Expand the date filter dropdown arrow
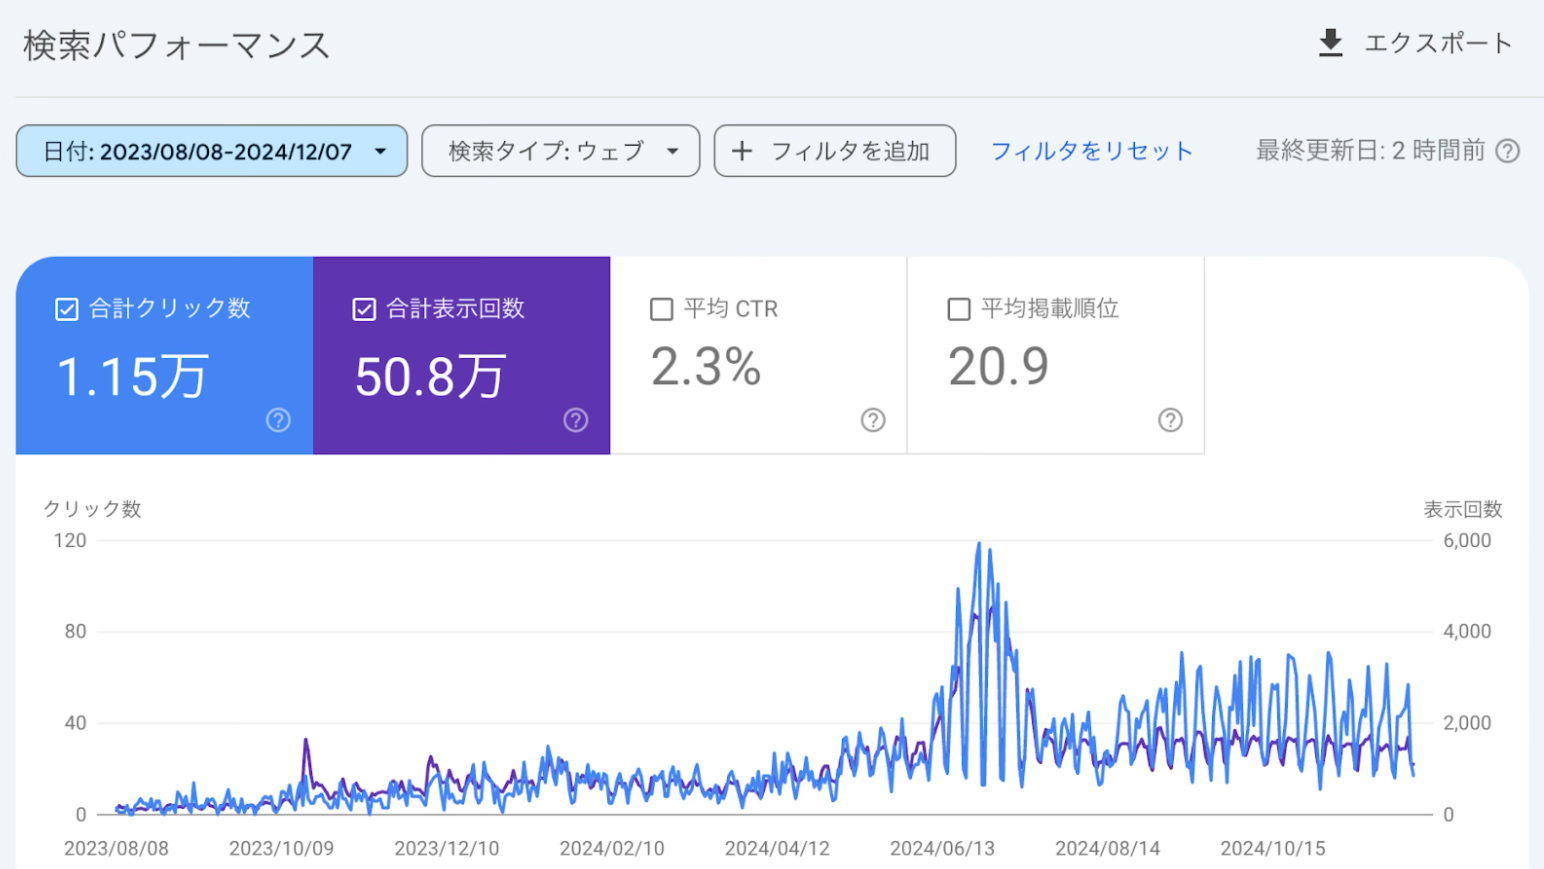The width and height of the screenshot is (1544, 869). (x=381, y=152)
